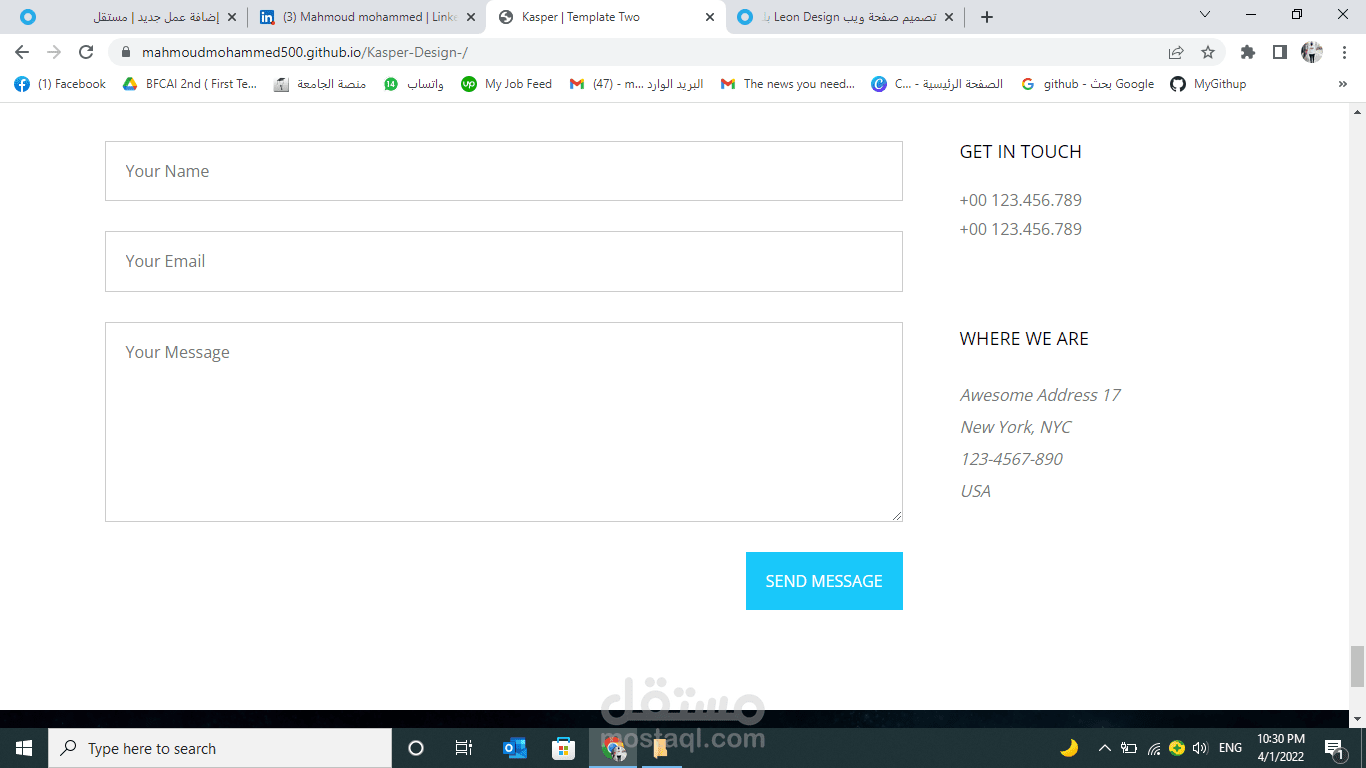
Task: Open the Facebook bookmark
Action: 60,84
